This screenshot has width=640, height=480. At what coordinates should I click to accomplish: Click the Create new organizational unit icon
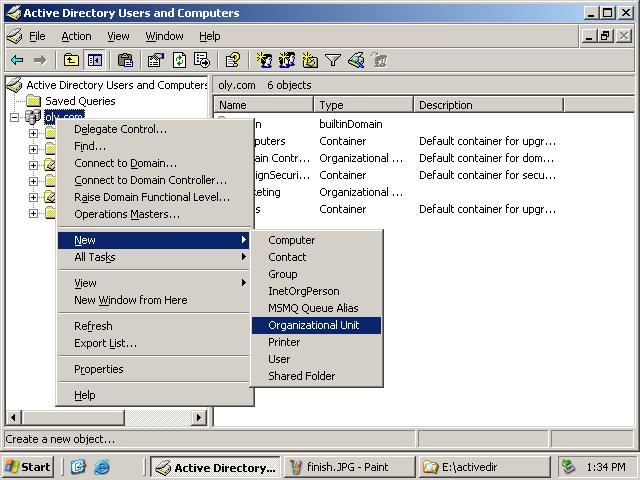310,60
